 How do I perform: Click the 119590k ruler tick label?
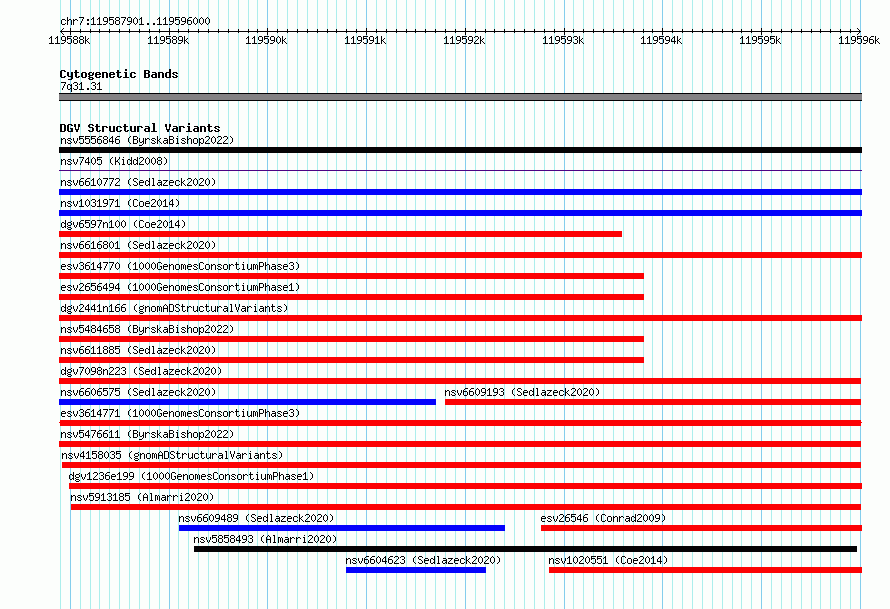click(x=266, y=40)
